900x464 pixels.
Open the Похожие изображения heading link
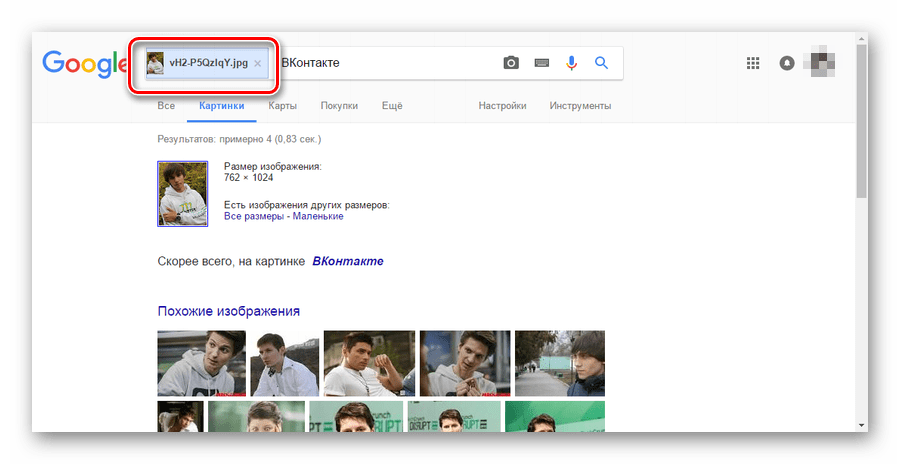coord(228,311)
